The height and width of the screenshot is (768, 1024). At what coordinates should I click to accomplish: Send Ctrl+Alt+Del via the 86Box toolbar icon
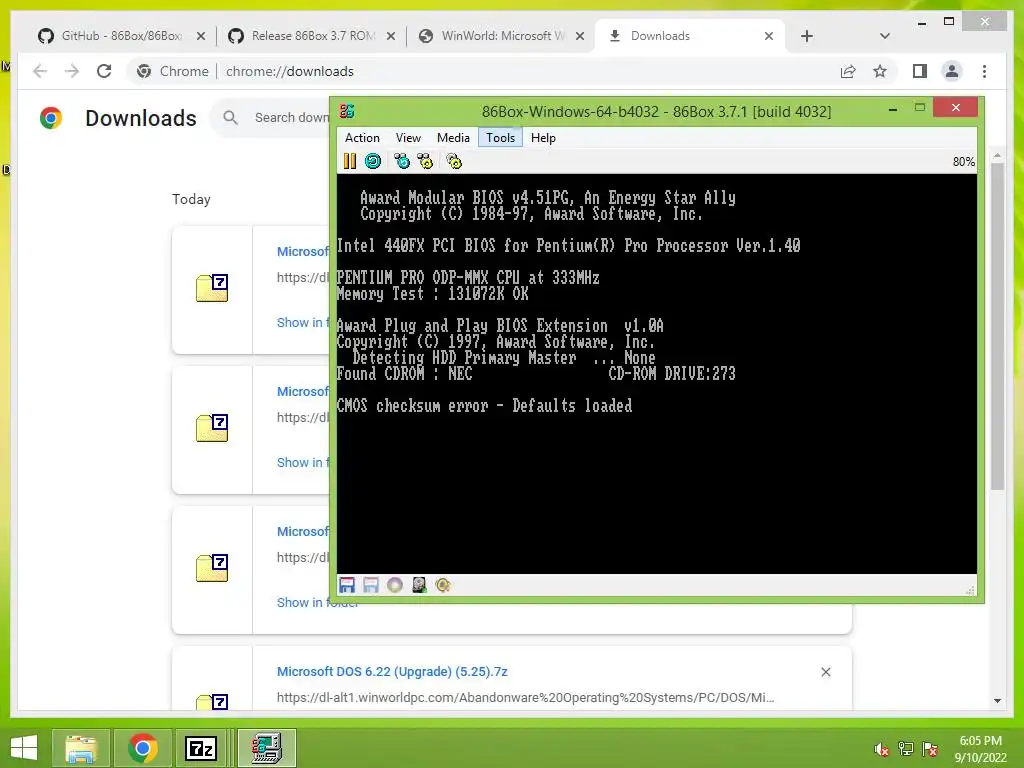402,161
